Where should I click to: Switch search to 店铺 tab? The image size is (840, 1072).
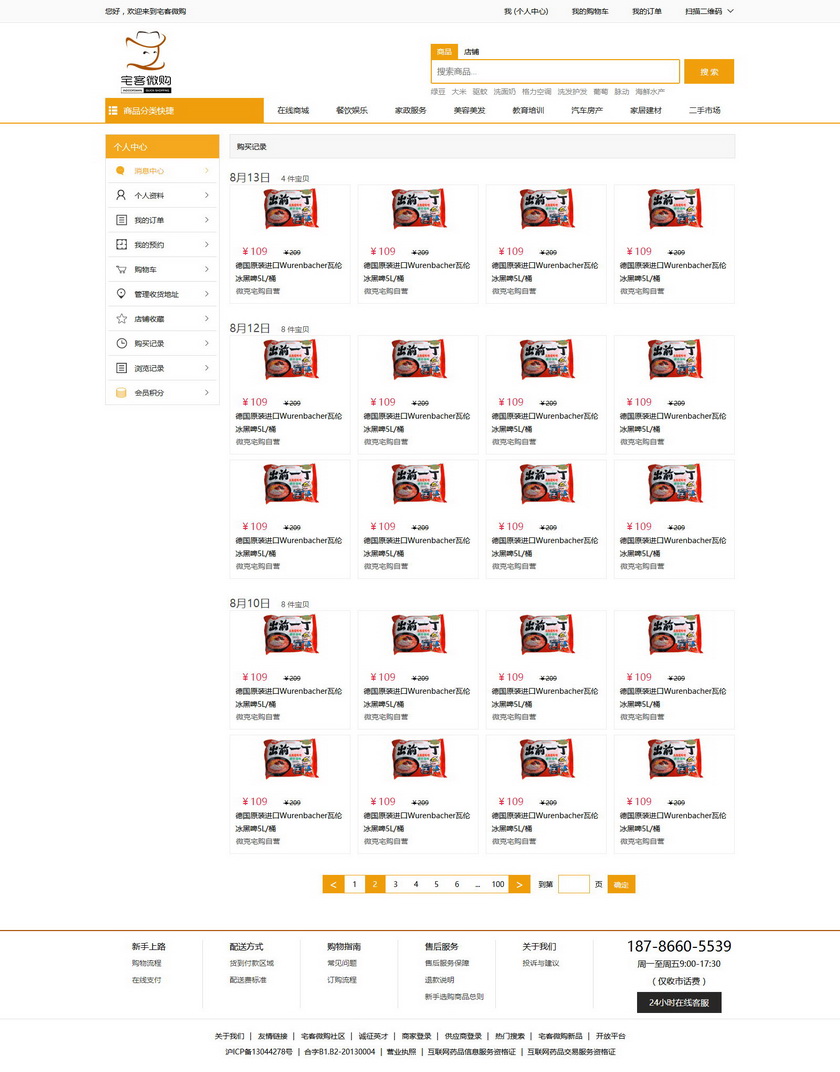472,51
